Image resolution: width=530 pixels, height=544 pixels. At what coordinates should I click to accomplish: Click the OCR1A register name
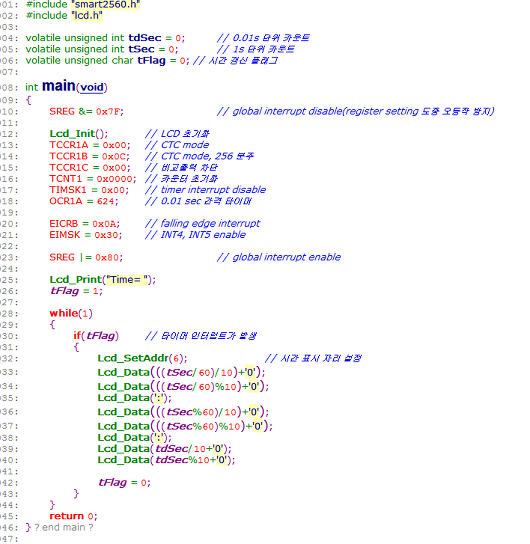[66, 201]
